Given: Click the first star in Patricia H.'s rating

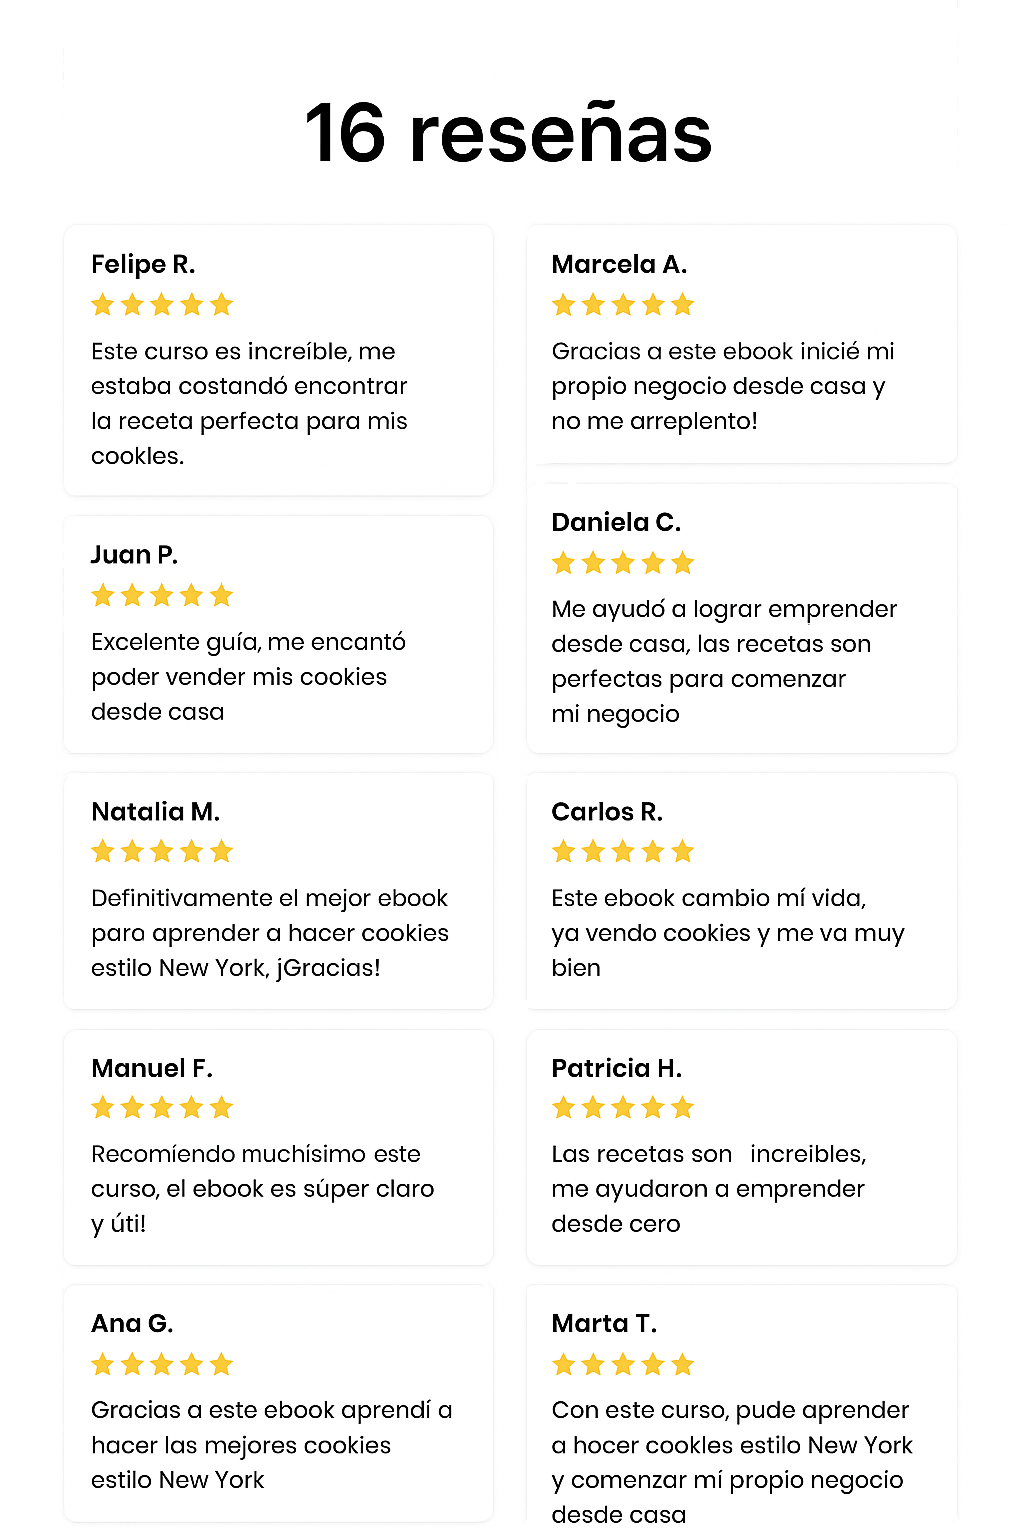Looking at the screenshot, I should tap(564, 1108).
